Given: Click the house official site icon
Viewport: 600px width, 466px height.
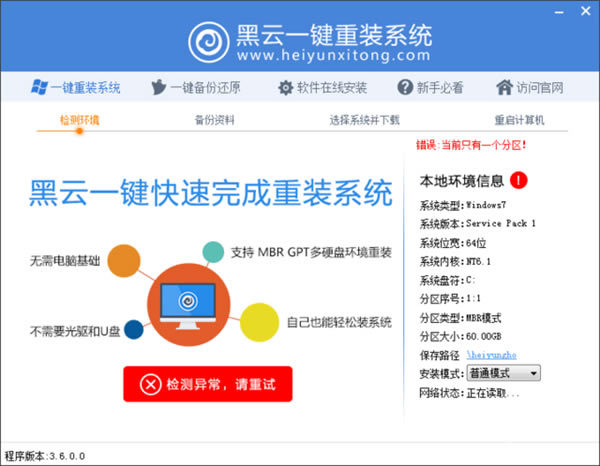Looking at the screenshot, I should [x=504, y=87].
